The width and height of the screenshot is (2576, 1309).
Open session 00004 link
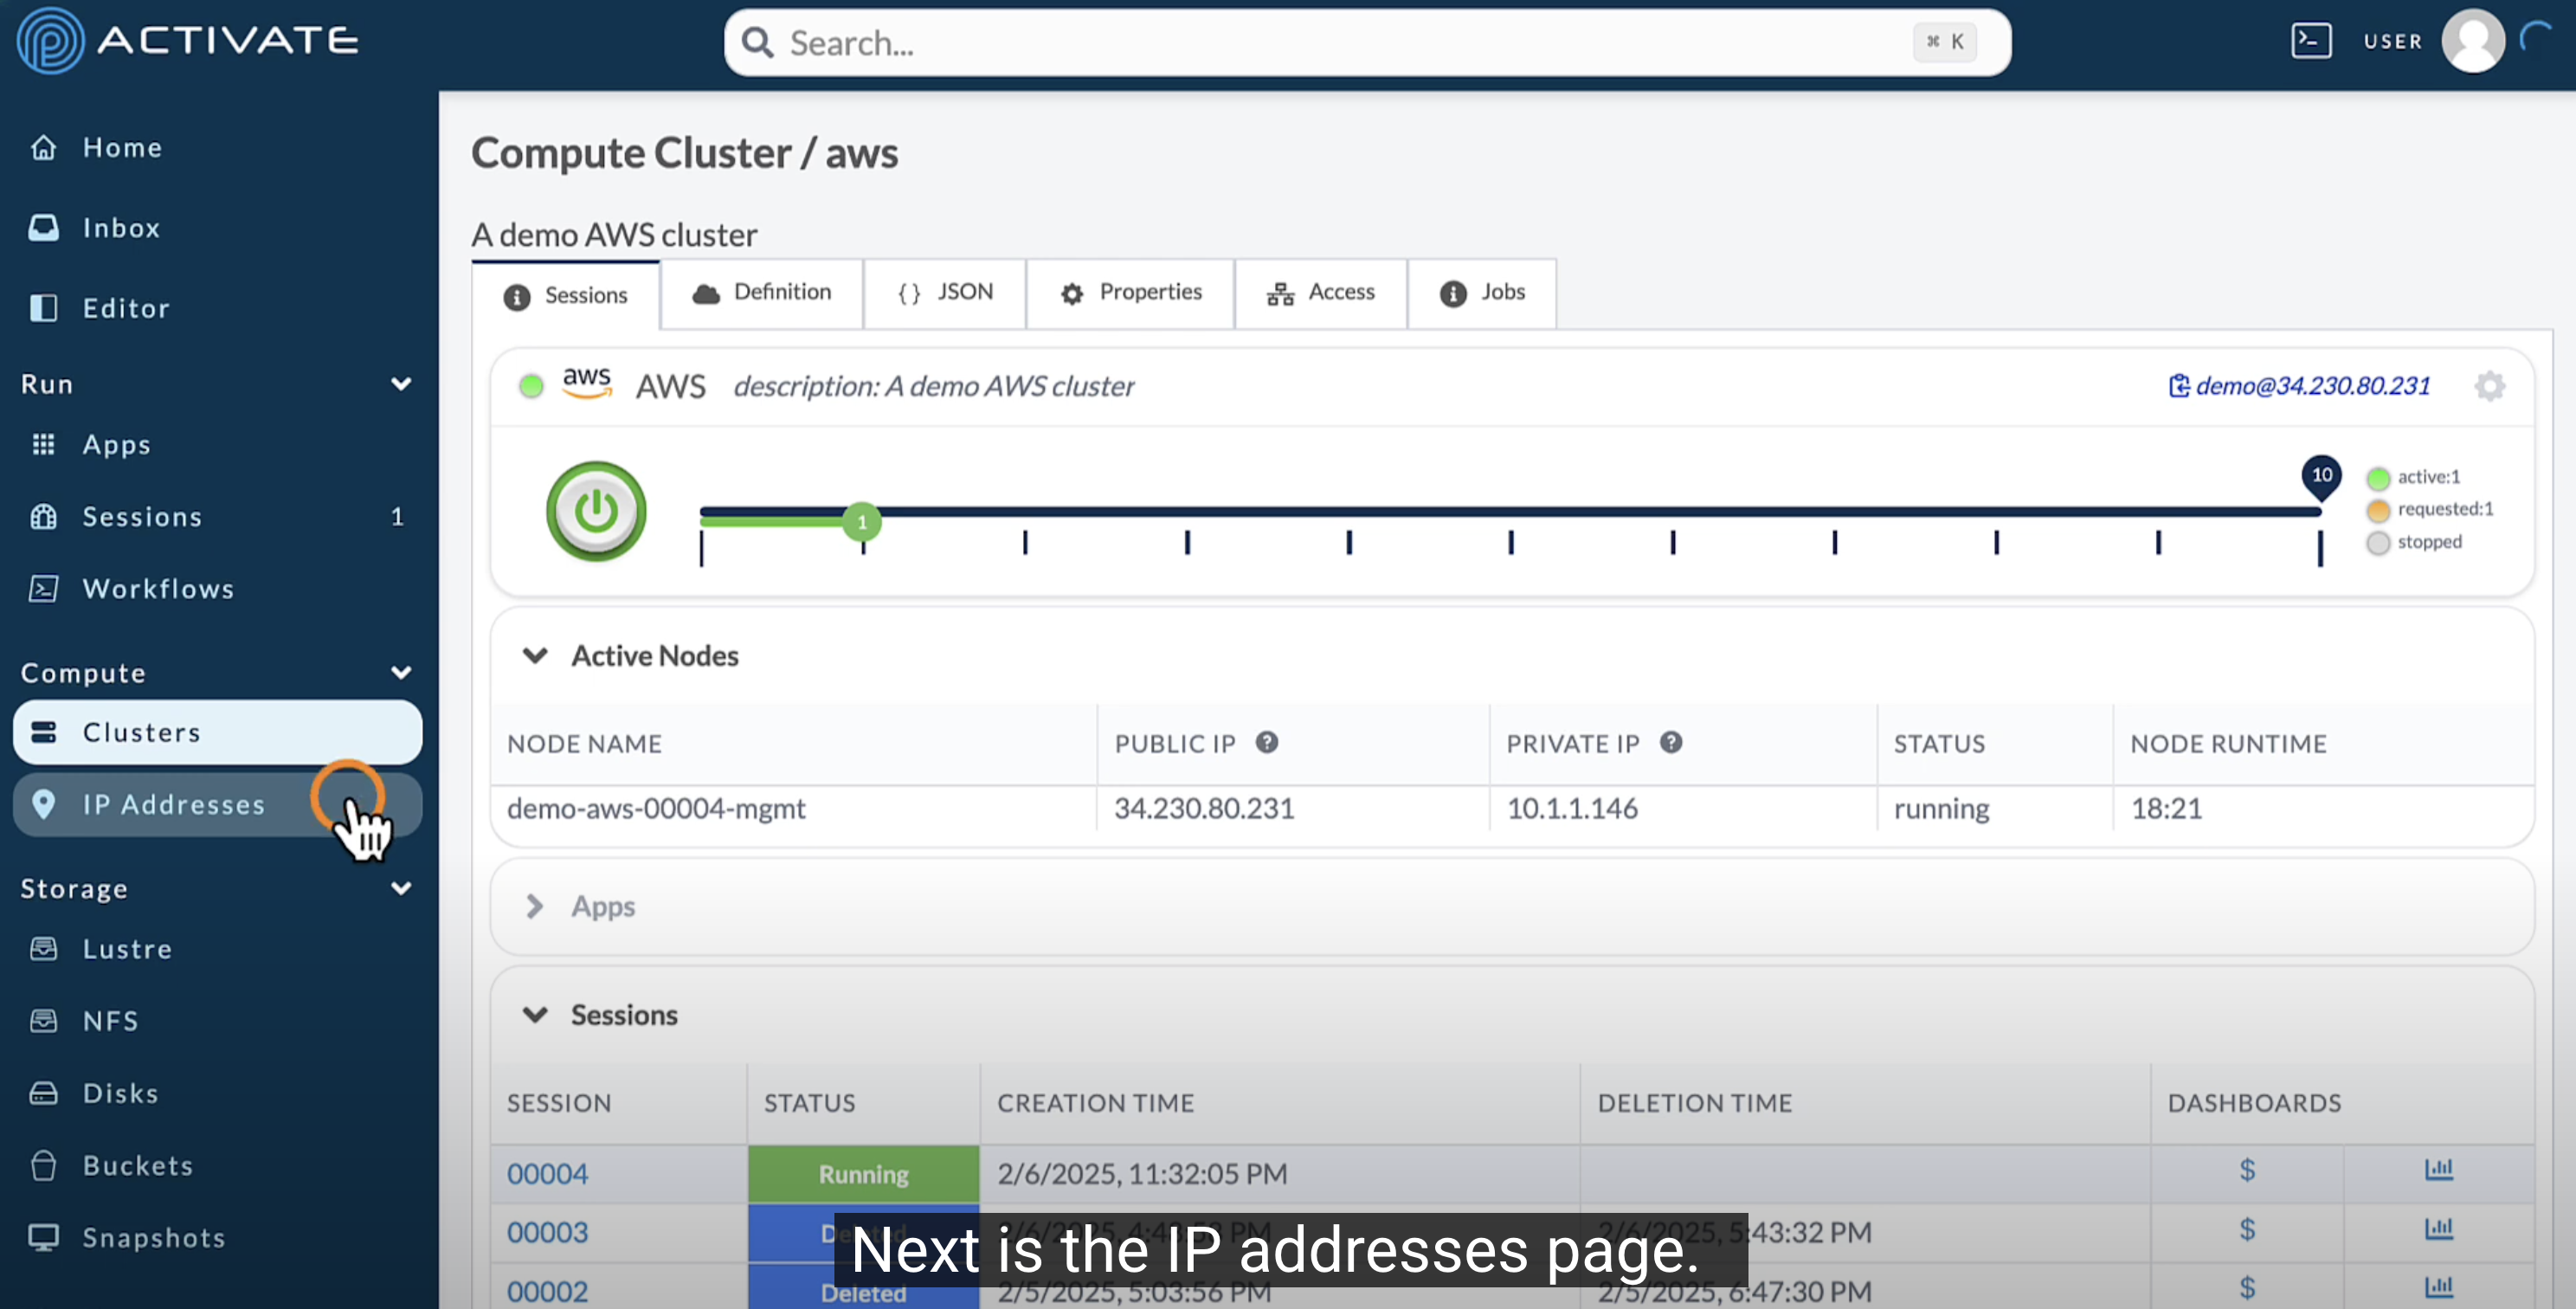click(x=547, y=1174)
